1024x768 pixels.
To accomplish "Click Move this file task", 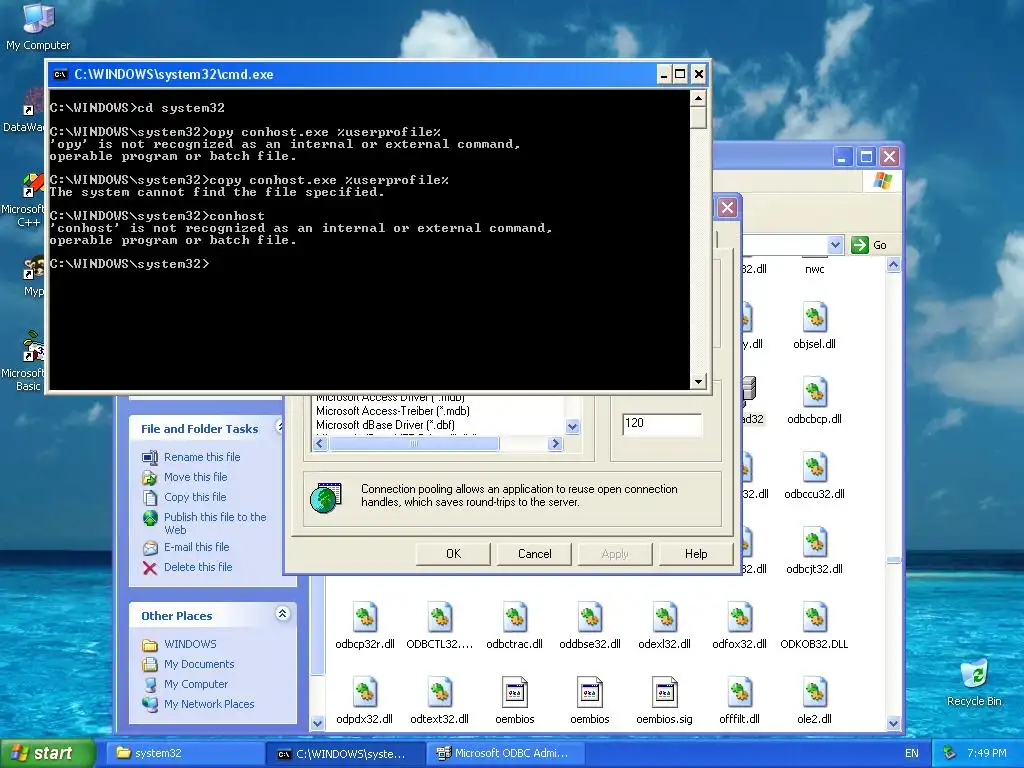I will [195, 477].
